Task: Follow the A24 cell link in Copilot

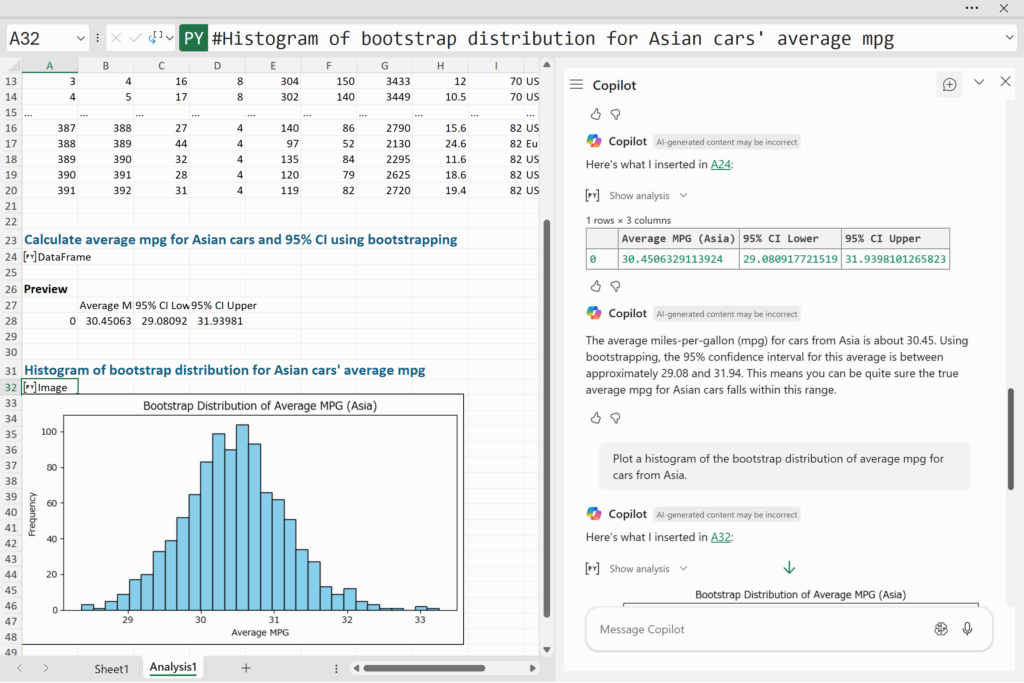Action: tap(720, 165)
